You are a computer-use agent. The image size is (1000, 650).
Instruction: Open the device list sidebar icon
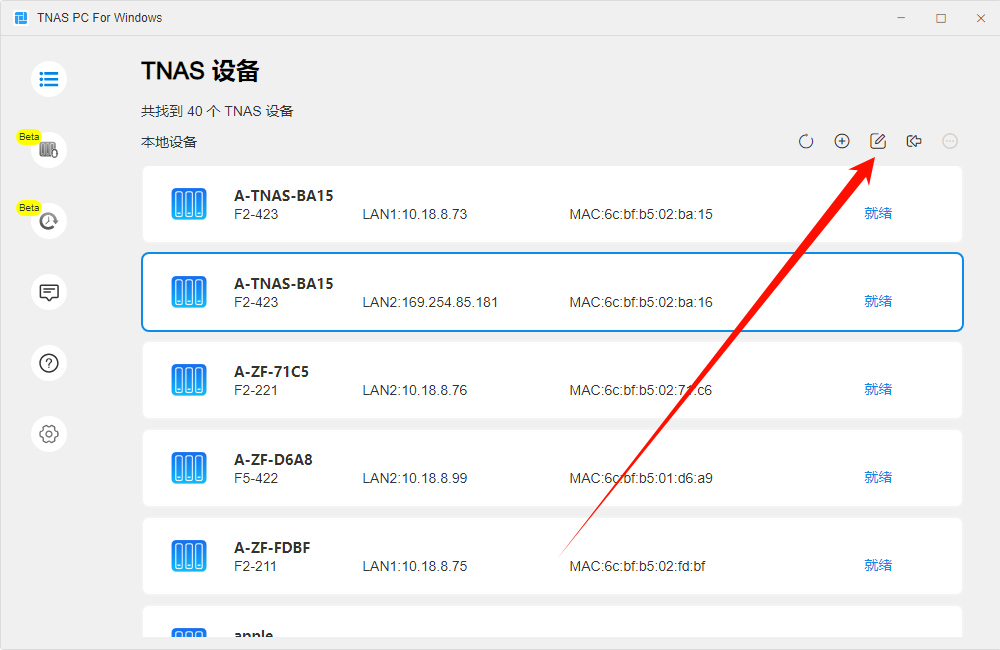(x=49, y=79)
